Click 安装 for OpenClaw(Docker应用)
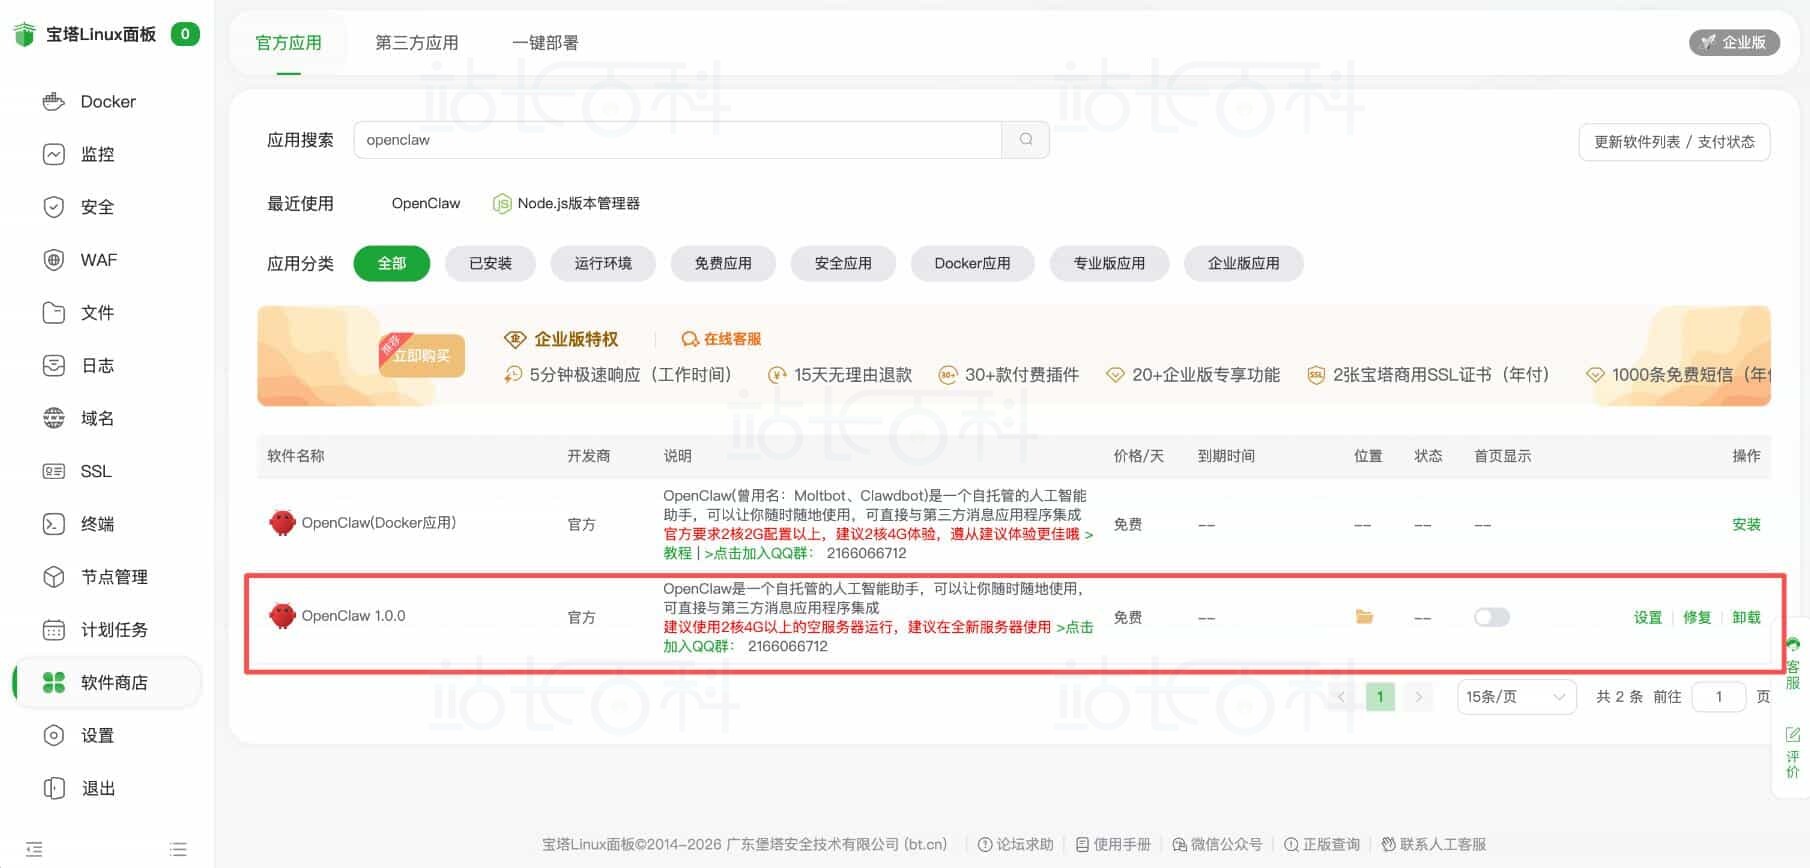 1746,524
